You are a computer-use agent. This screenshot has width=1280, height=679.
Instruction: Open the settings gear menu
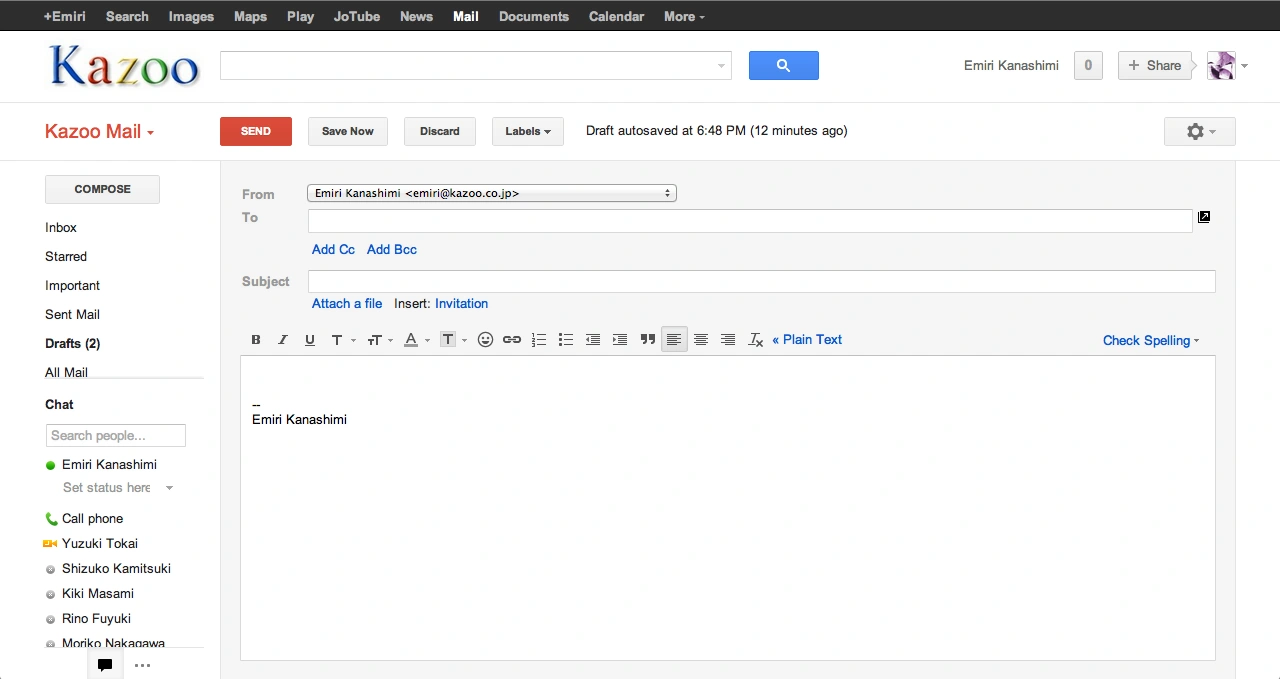click(x=1200, y=131)
